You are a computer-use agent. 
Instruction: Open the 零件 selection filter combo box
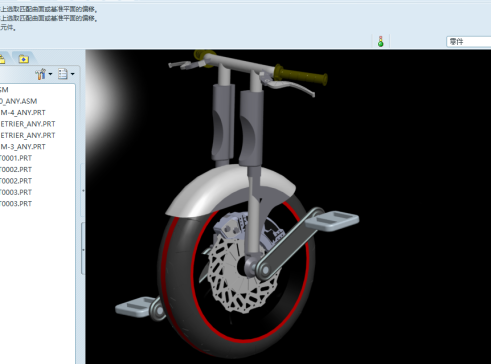pos(468,42)
